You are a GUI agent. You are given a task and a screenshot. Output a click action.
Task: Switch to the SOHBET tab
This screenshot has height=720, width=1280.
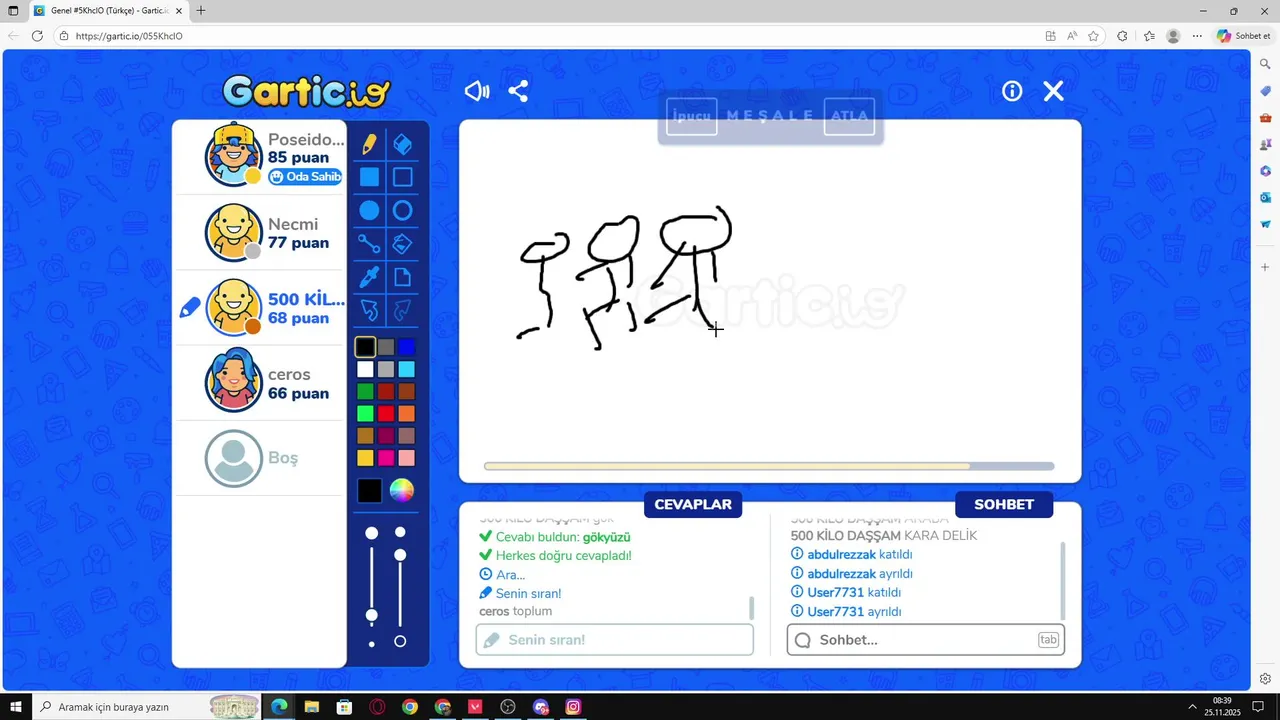click(x=1004, y=505)
